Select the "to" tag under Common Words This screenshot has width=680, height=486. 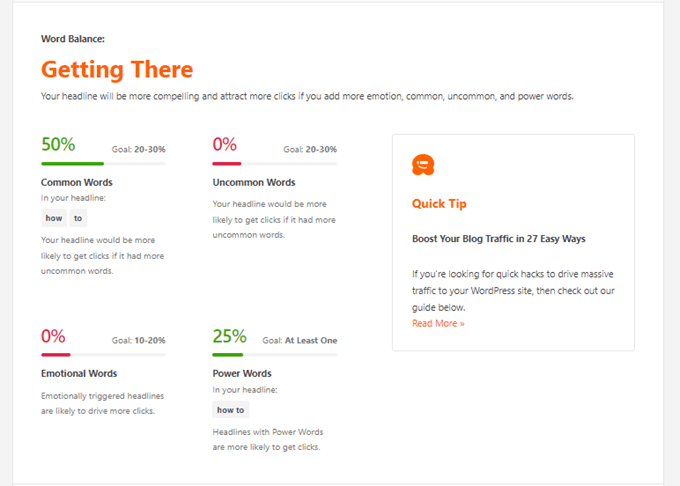pos(79,218)
